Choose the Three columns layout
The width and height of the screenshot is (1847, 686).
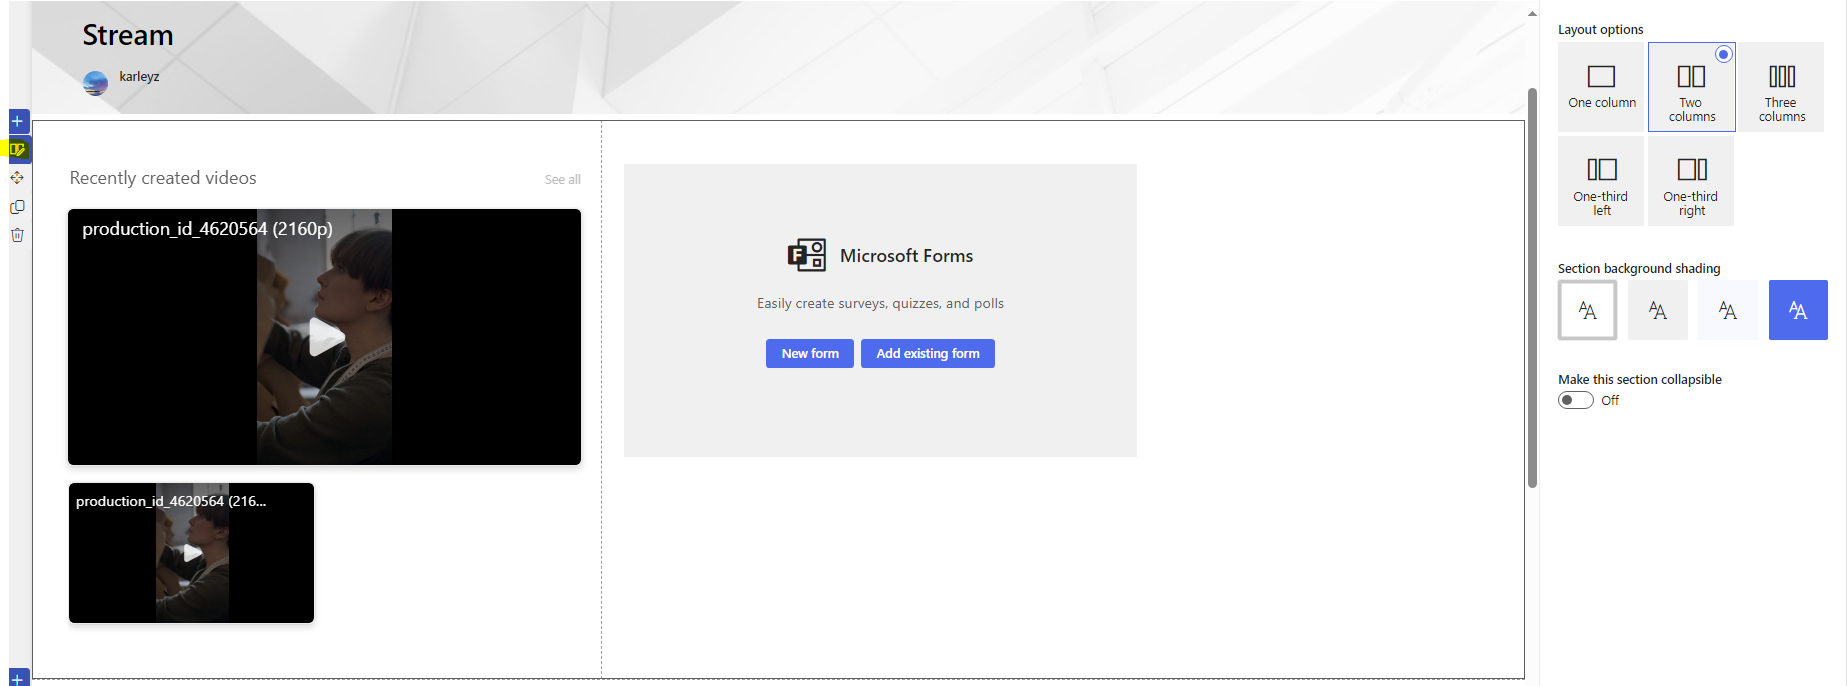tap(1782, 86)
